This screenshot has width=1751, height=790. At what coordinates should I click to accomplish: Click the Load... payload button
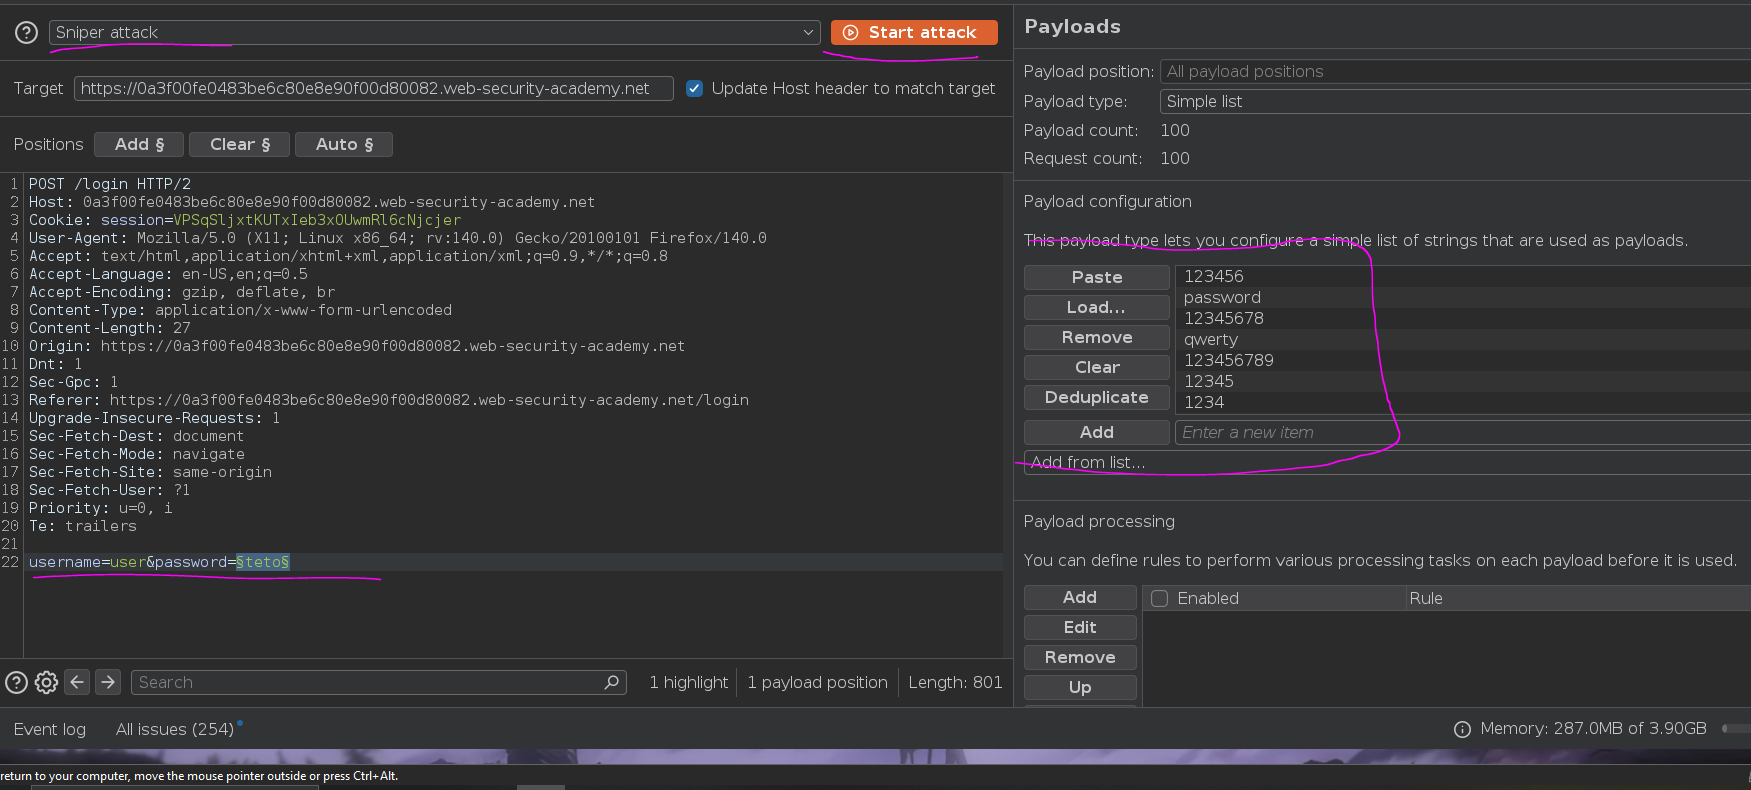click(1097, 307)
